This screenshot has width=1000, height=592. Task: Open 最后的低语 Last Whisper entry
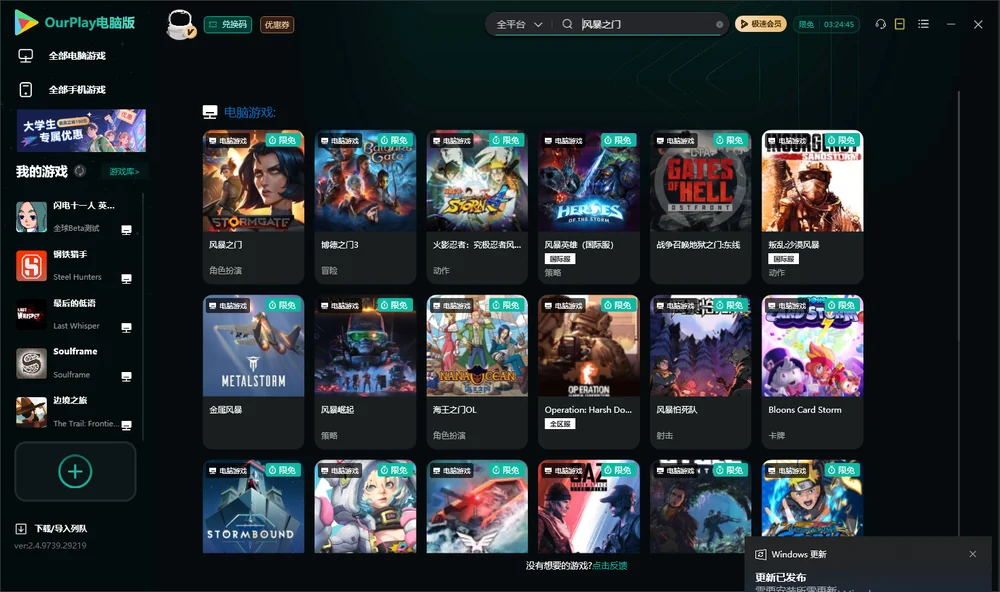tap(75, 314)
